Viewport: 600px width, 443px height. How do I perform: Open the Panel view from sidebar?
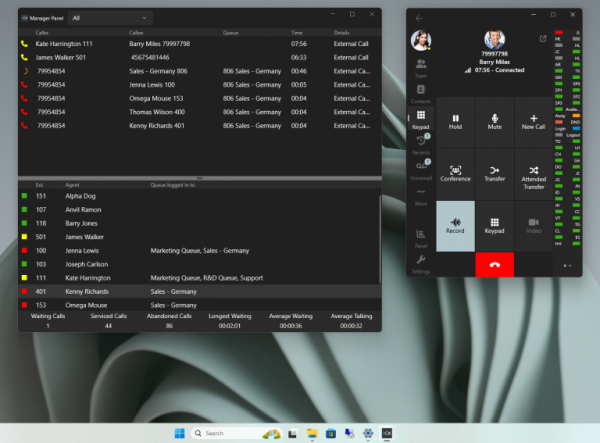[421, 239]
